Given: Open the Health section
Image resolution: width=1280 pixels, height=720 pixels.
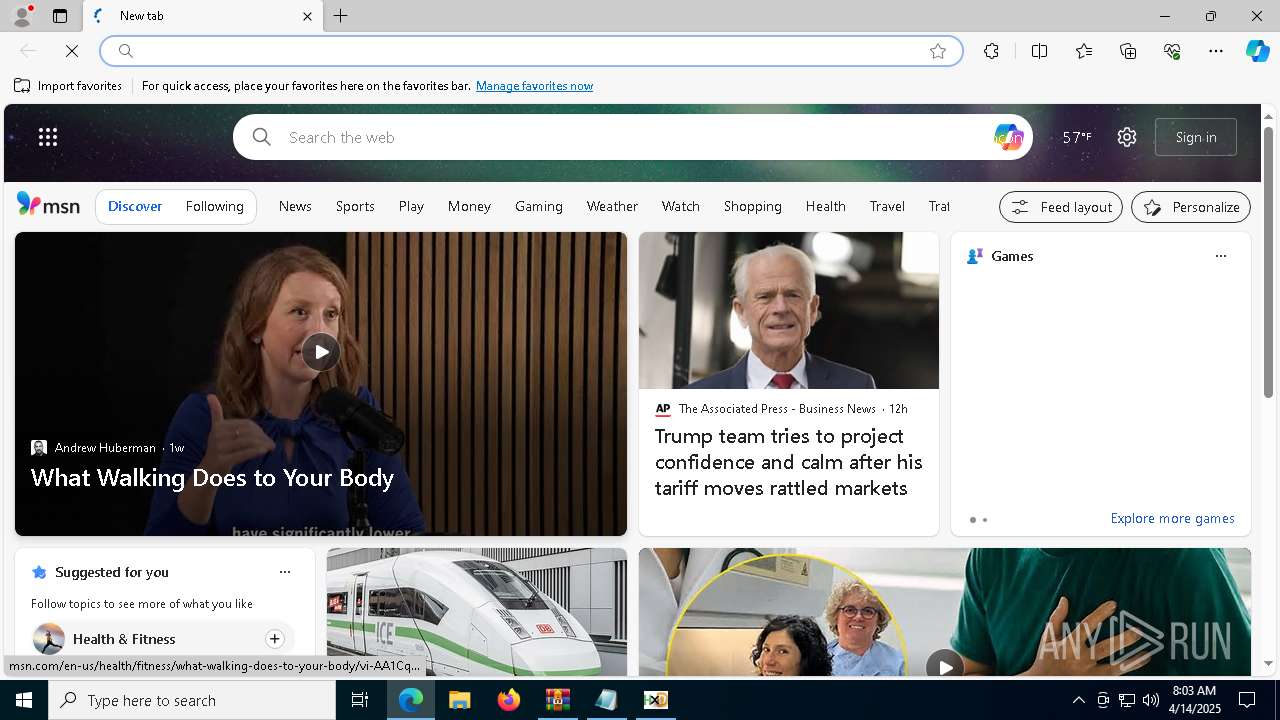Looking at the screenshot, I should pos(826,206).
